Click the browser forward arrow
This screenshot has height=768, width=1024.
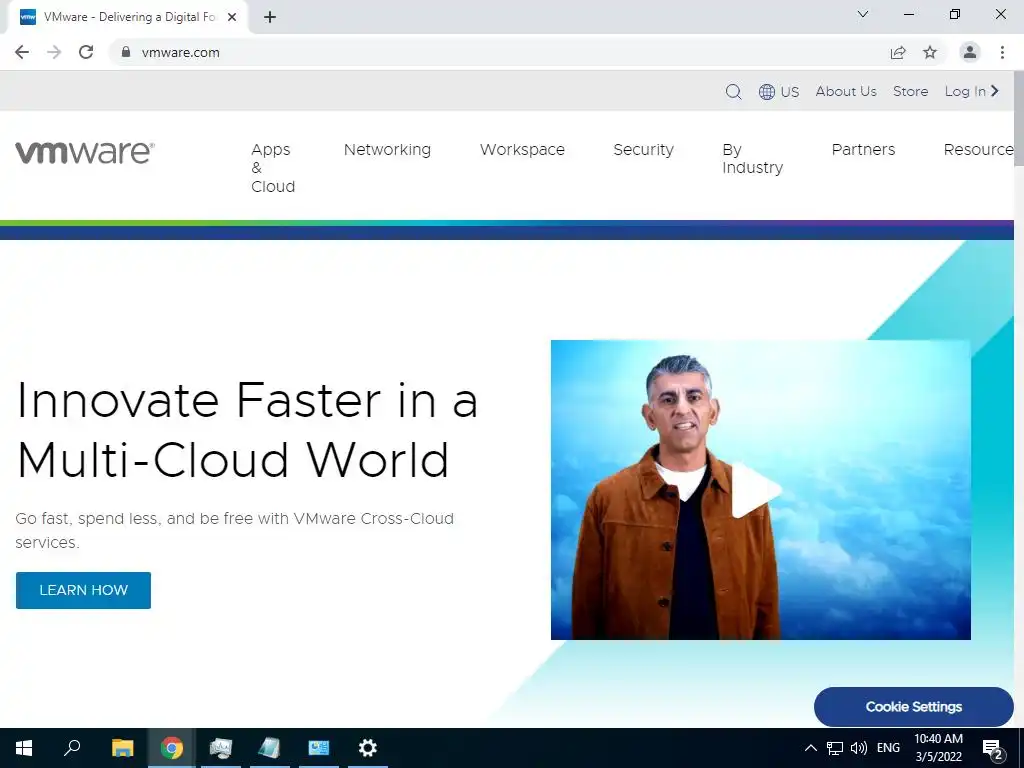[54, 52]
